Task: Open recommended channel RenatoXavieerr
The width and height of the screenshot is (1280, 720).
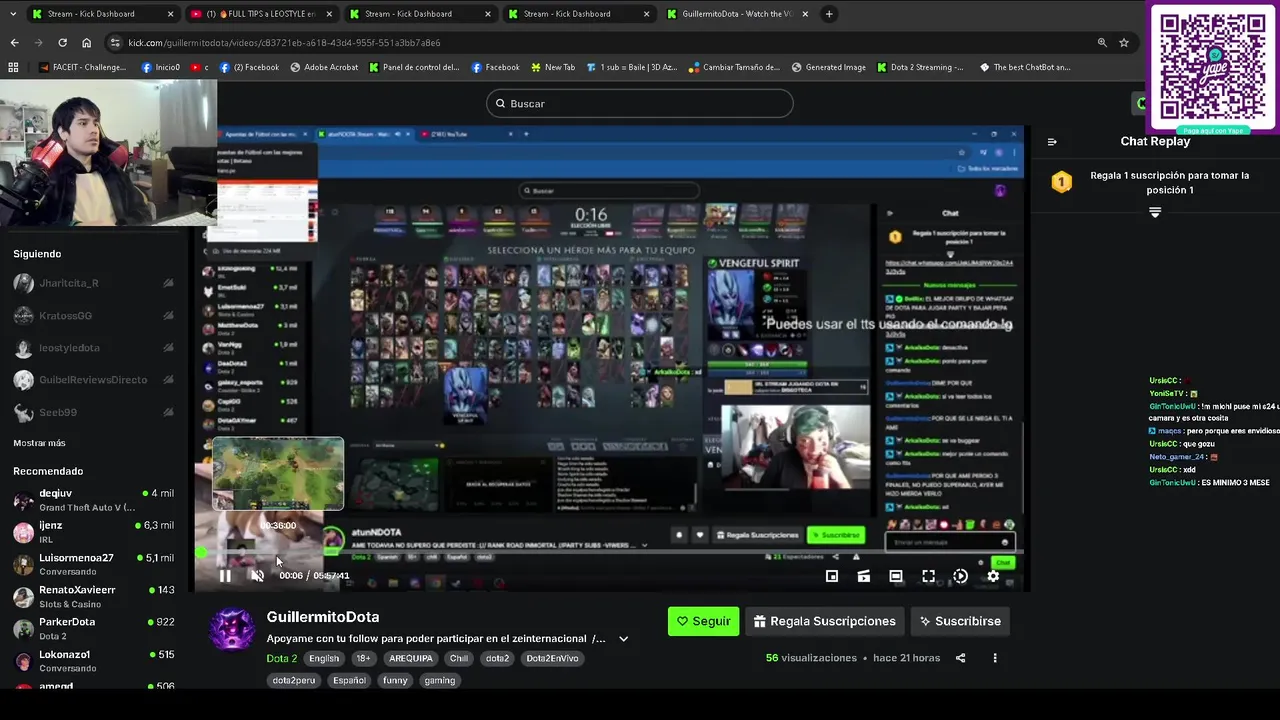Action: [x=96, y=597]
